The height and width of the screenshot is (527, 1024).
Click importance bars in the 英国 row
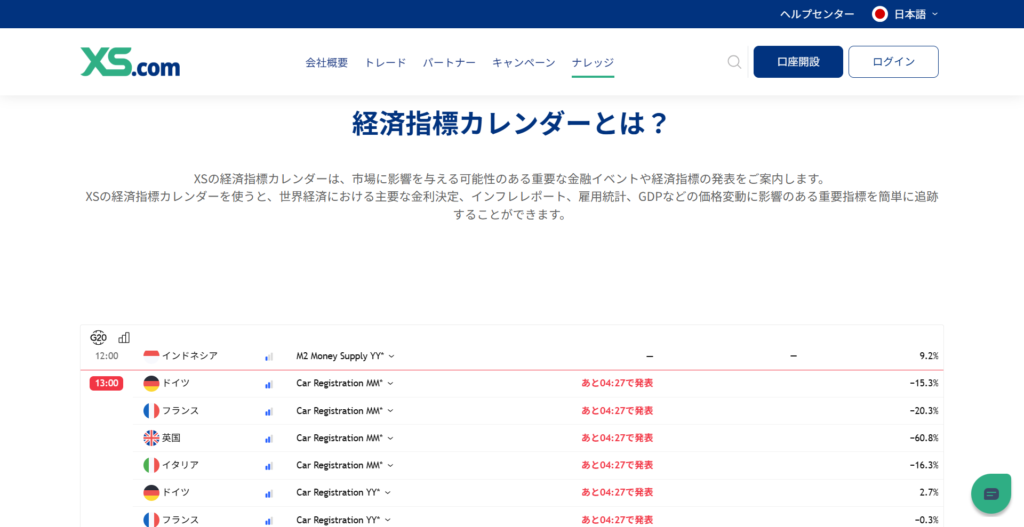268,439
